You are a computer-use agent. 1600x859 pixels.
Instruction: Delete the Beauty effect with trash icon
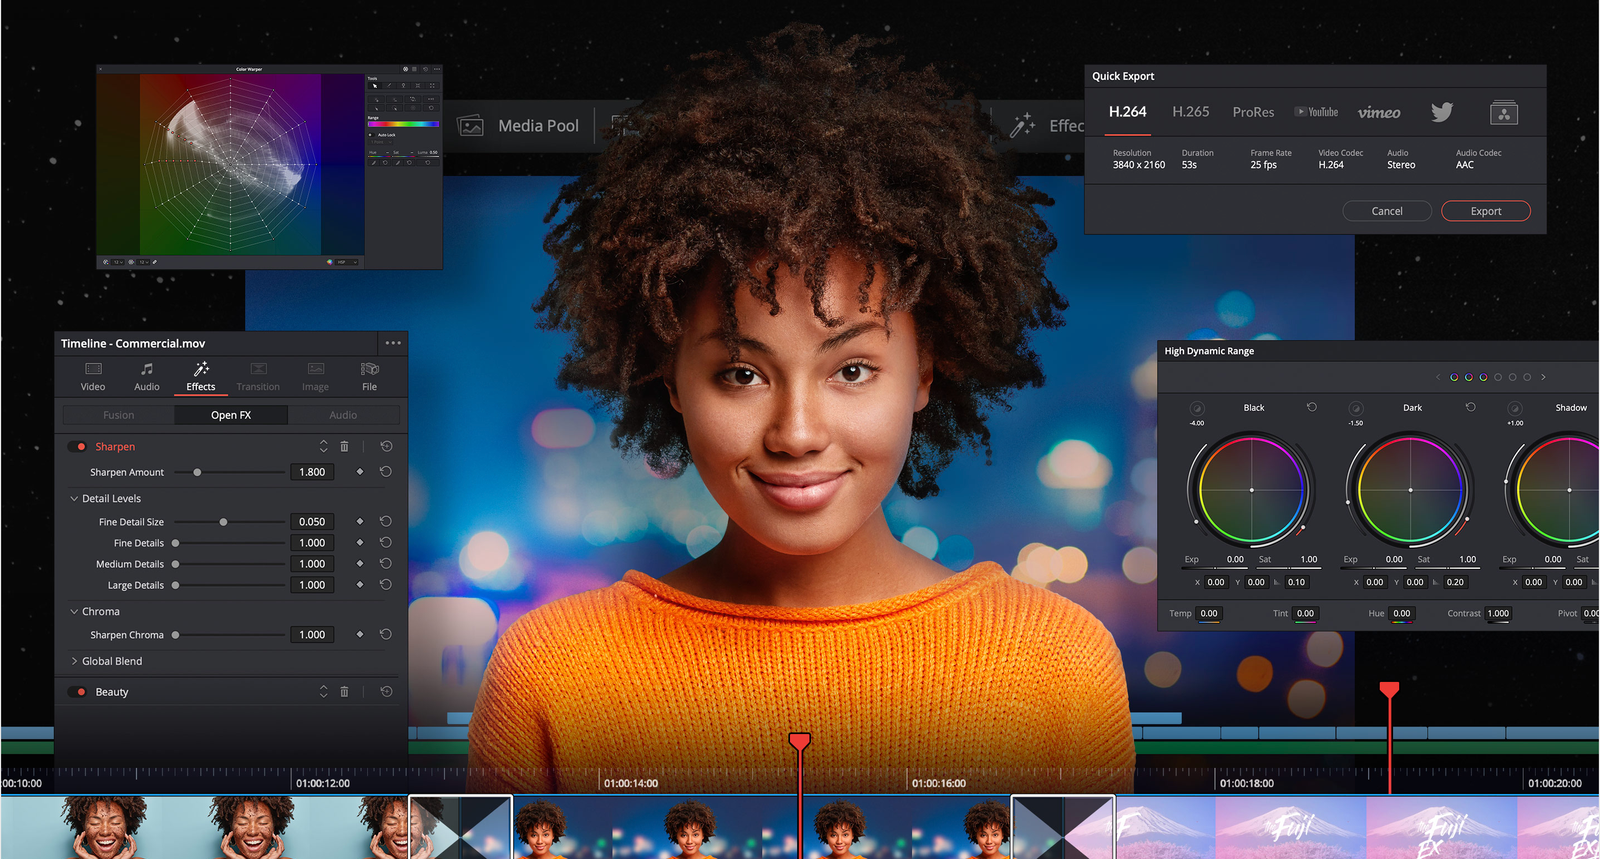pos(344,691)
